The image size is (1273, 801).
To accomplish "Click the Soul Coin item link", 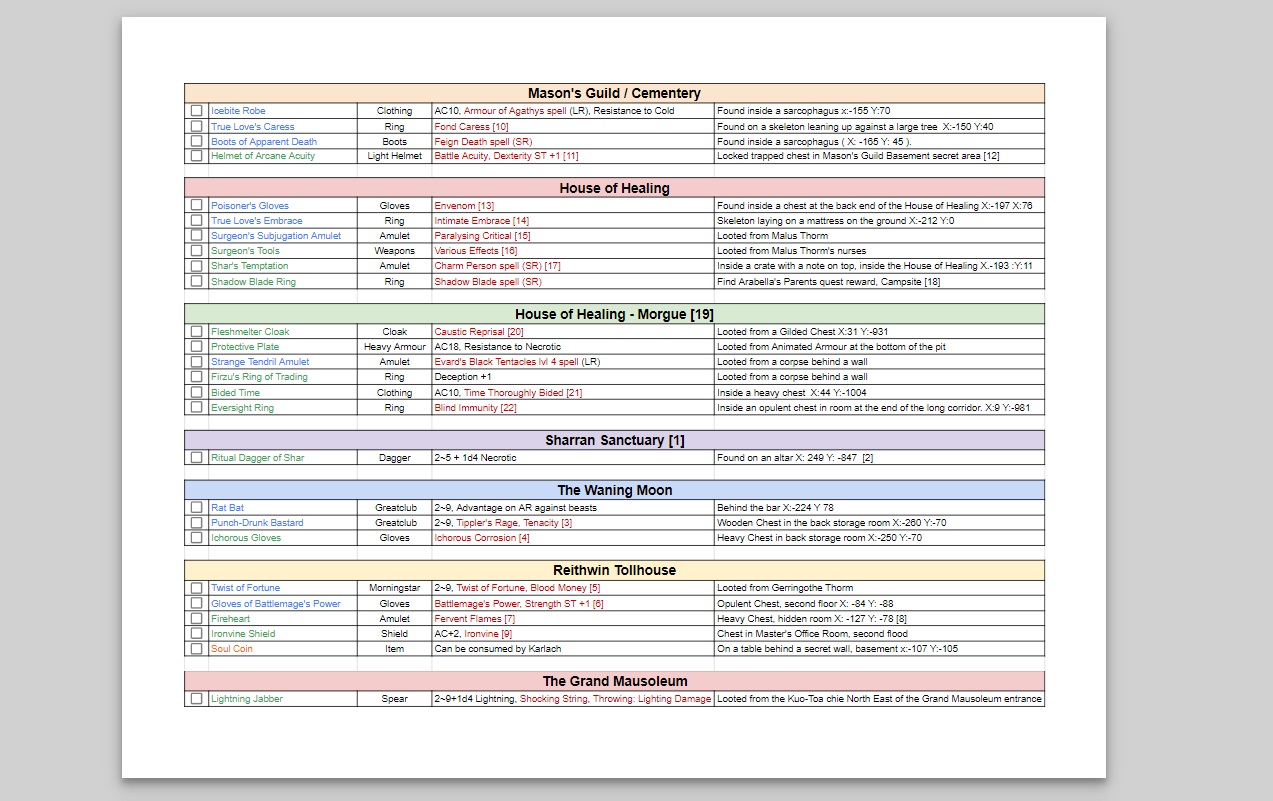I will click(x=232, y=649).
